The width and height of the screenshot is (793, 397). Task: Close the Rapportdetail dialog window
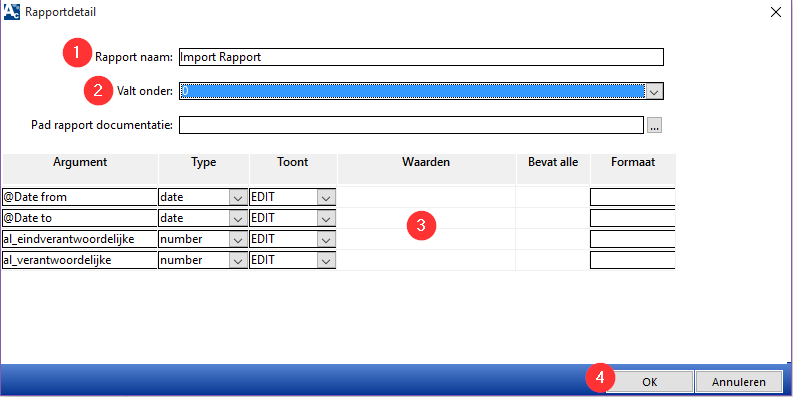tap(775, 13)
